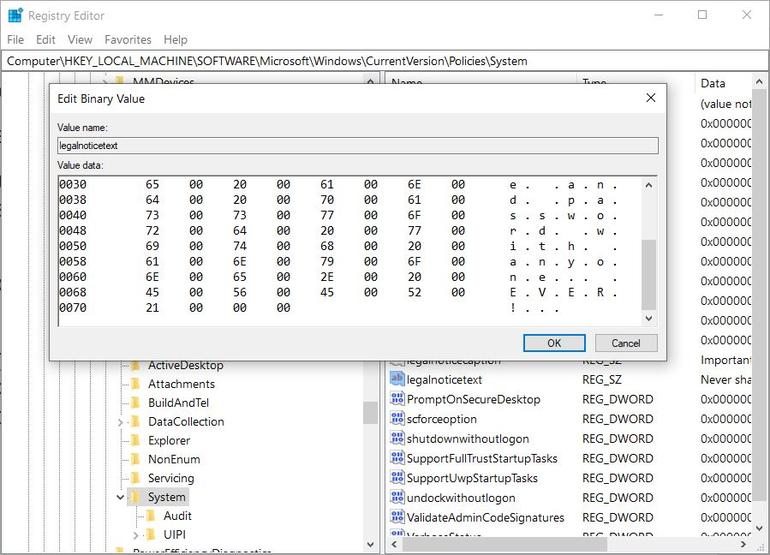Click the Audit folder icon
Image resolution: width=770 pixels, height=555 pixels.
152,516
